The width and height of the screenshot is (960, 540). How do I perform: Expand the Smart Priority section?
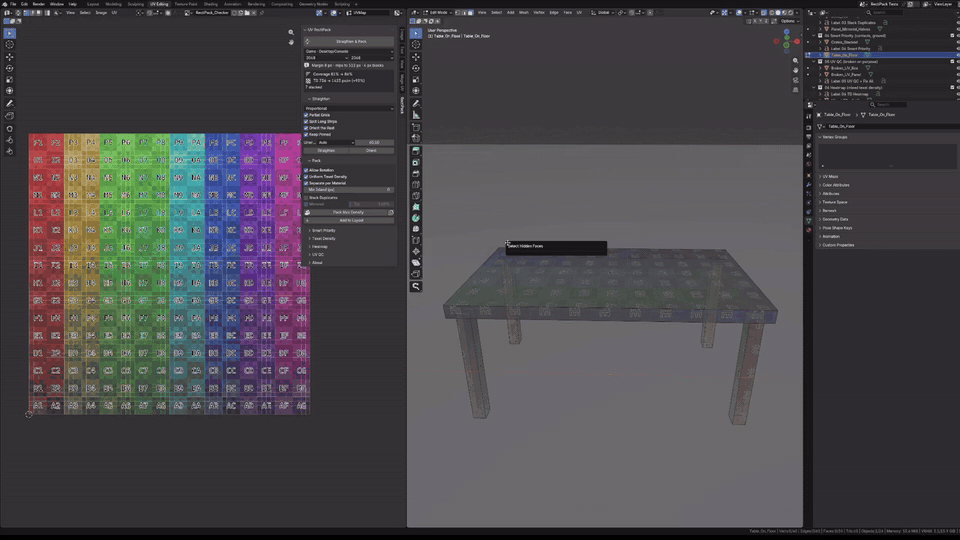pyautogui.click(x=322, y=230)
